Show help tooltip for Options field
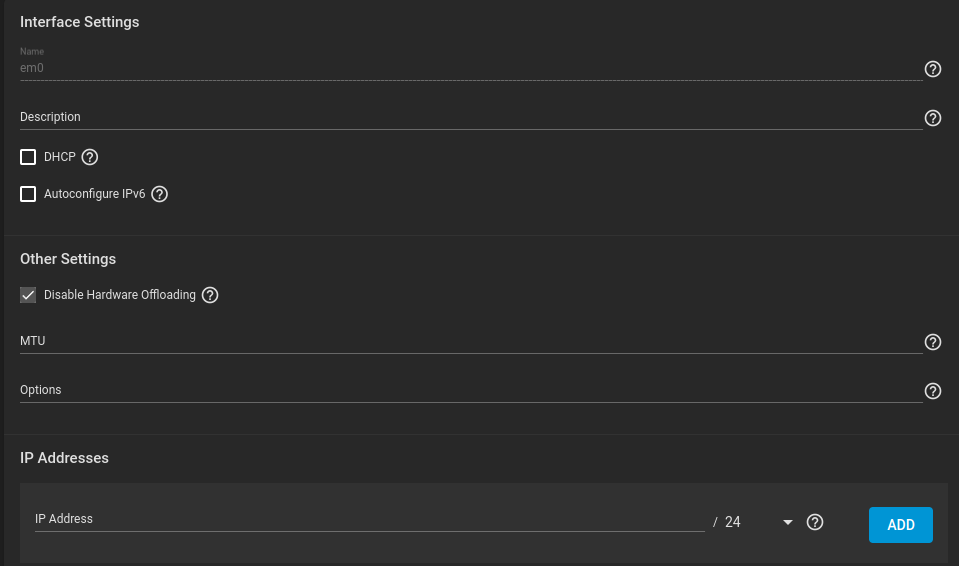This screenshot has width=959, height=566. click(x=932, y=391)
